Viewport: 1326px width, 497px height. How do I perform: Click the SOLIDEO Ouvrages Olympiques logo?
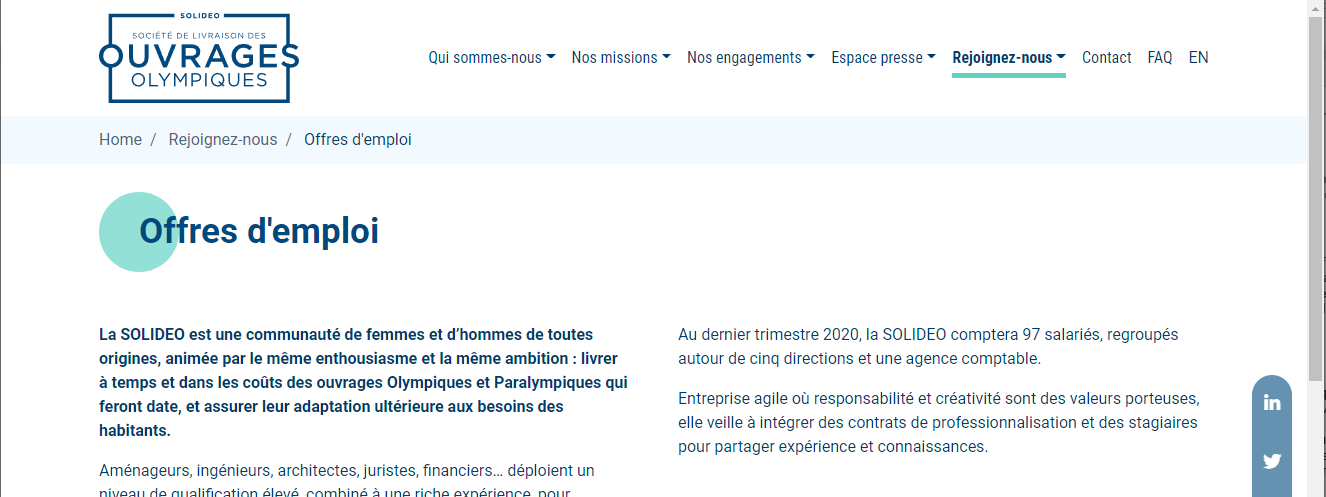[x=198, y=58]
